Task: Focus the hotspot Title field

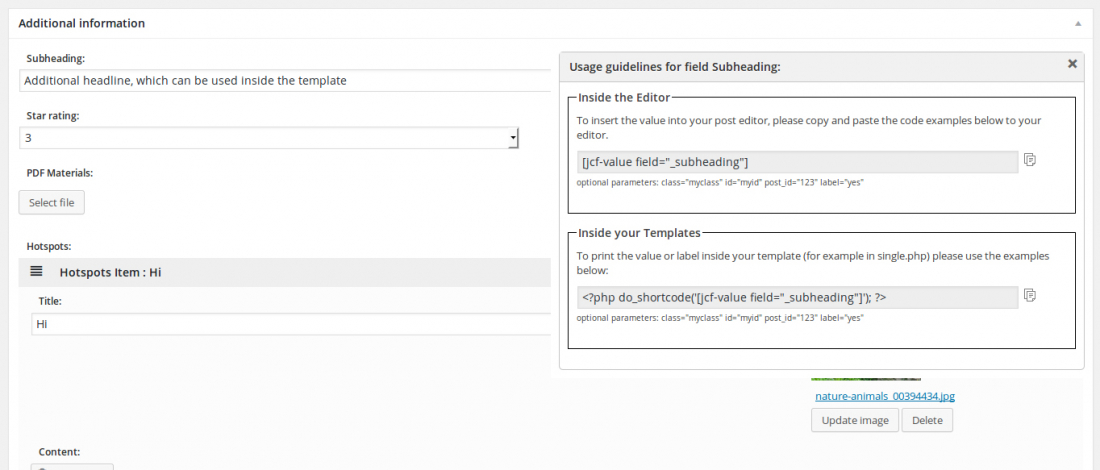Action: click(x=291, y=325)
